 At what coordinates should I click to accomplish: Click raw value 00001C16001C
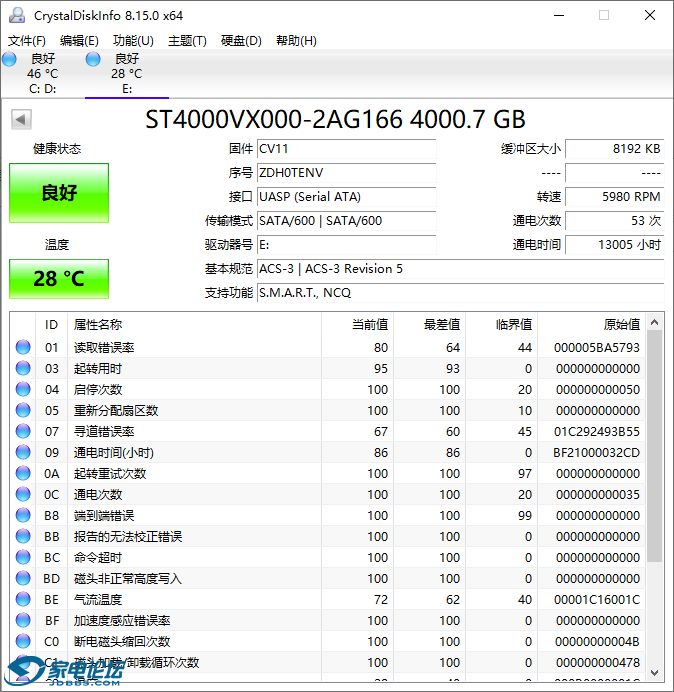pos(597,600)
